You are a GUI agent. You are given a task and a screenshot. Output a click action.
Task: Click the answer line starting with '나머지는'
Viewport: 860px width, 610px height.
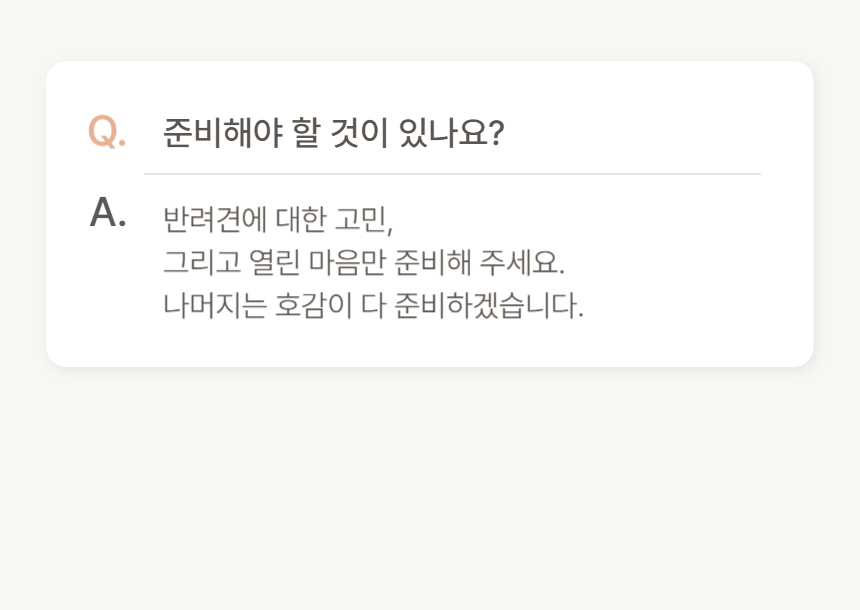(x=372, y=304)
